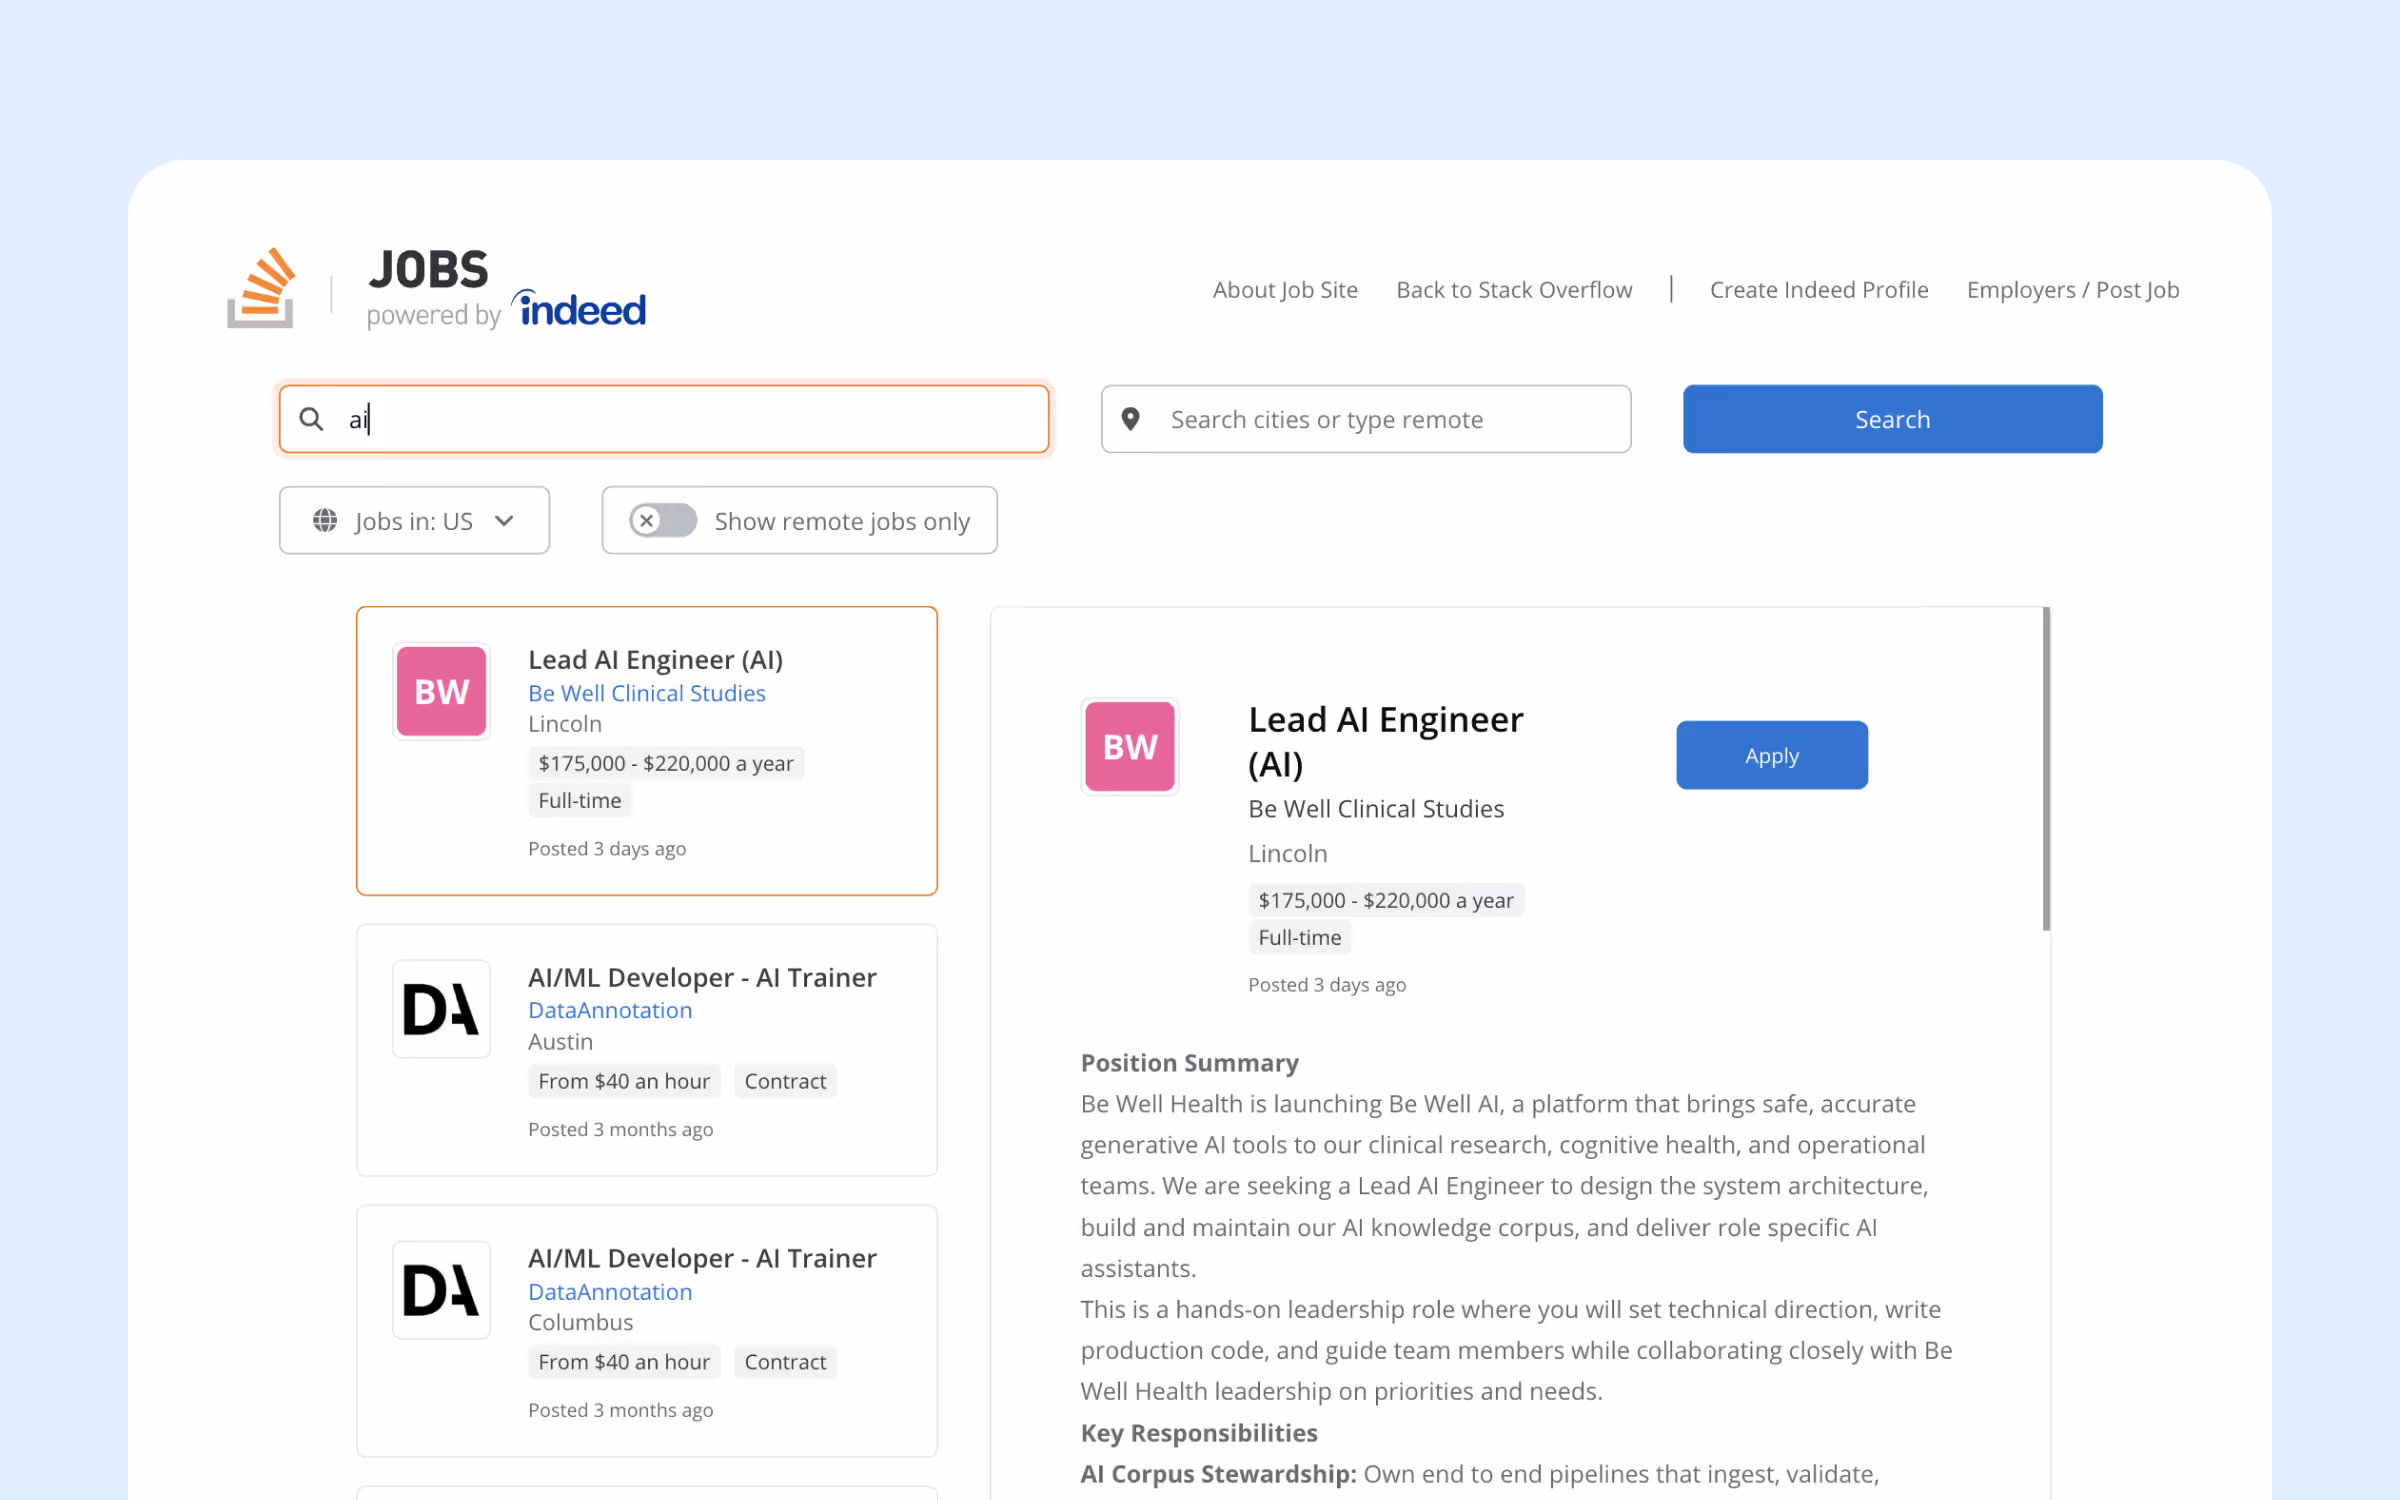Click the Stack Overflow logo
This screenshot has height=1500, width=2400.
coord(260,288)
